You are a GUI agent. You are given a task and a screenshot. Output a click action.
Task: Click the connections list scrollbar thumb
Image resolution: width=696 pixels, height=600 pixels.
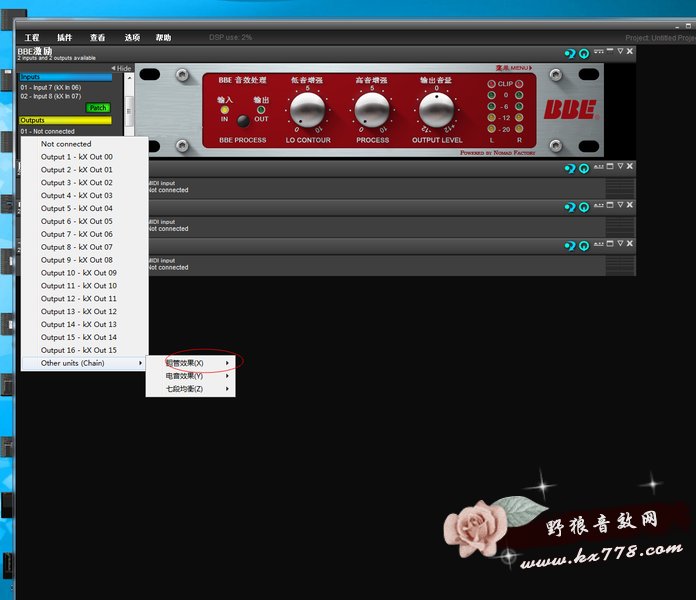tap(129, 109)
